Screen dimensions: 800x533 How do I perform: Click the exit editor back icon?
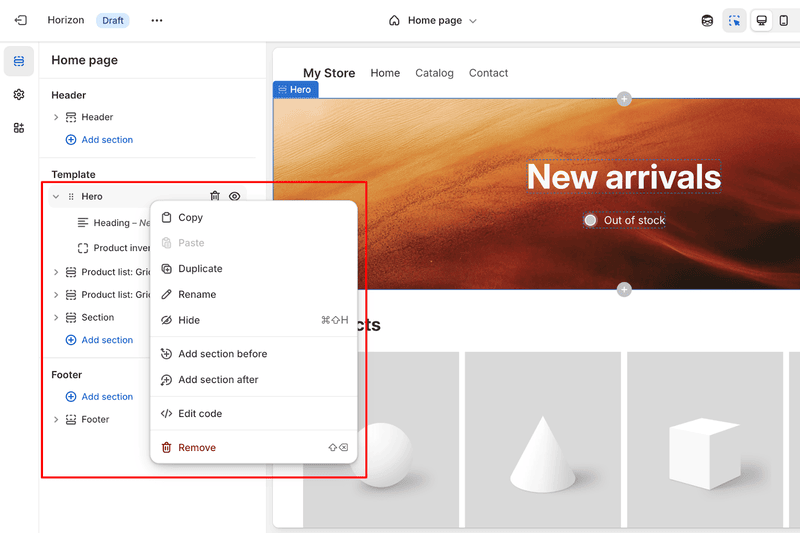point(20,20)
